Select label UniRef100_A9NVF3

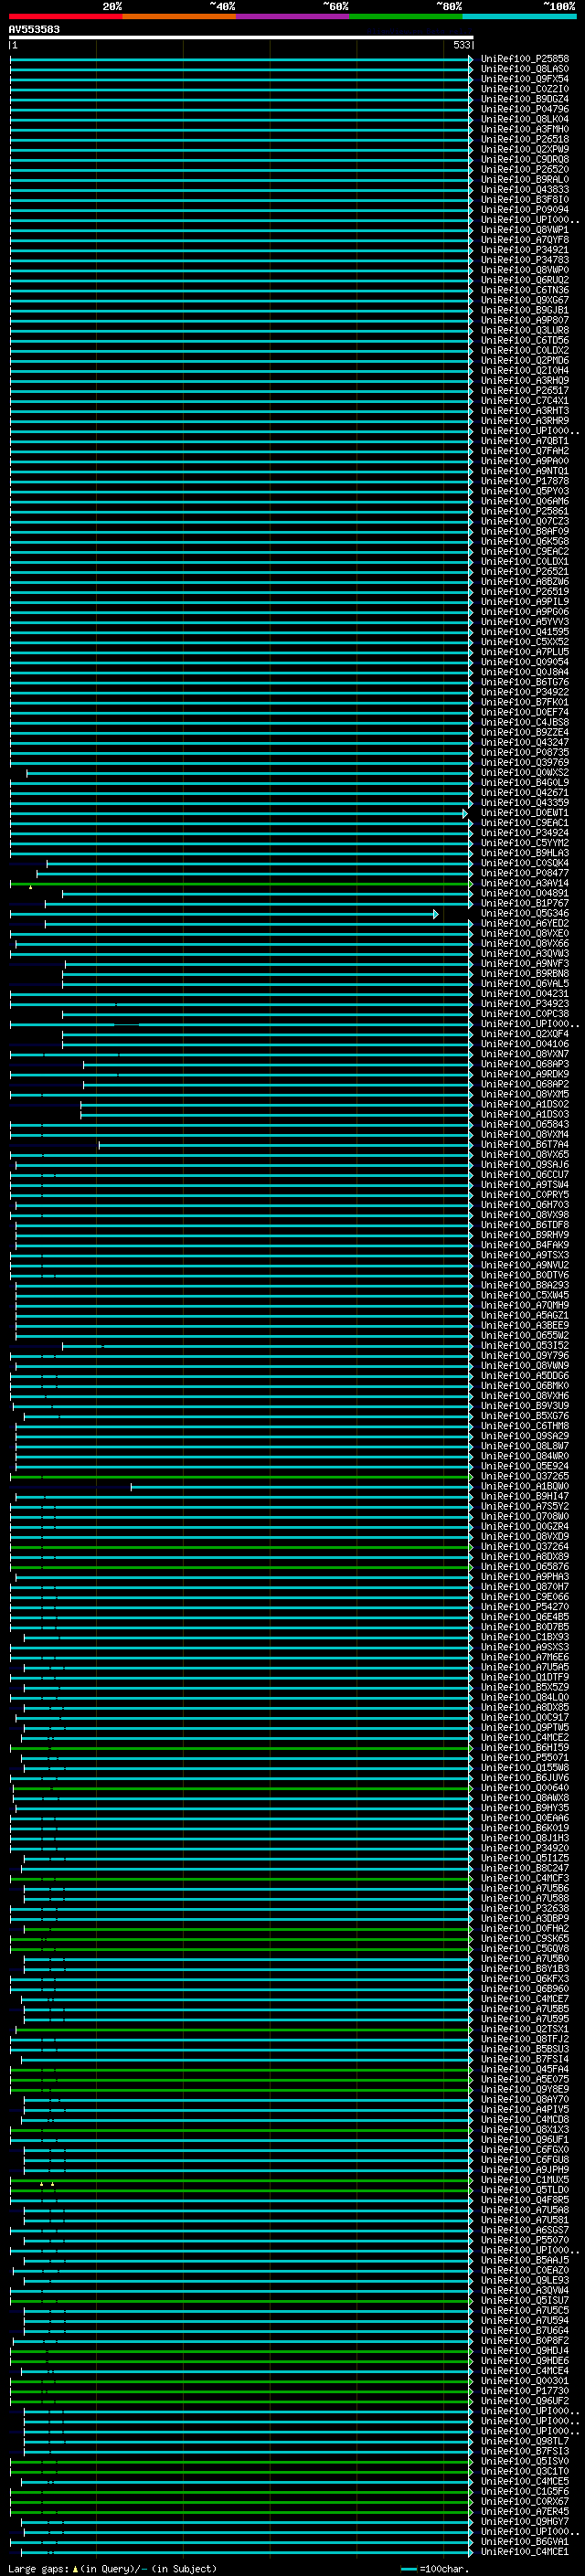point(524,964)
